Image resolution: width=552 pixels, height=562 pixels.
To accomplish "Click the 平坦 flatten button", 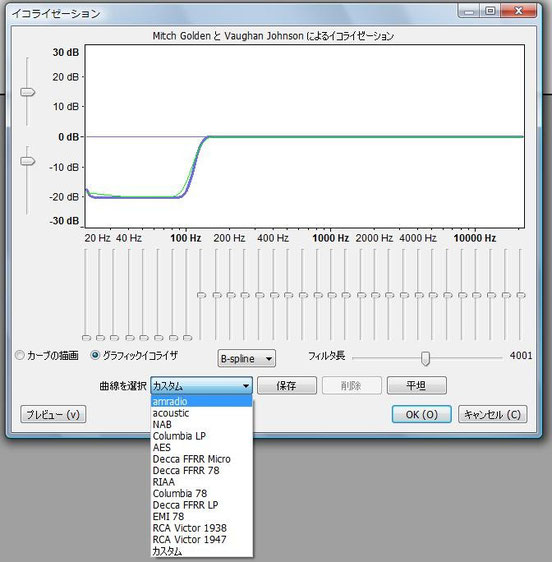I will [417, 386].
